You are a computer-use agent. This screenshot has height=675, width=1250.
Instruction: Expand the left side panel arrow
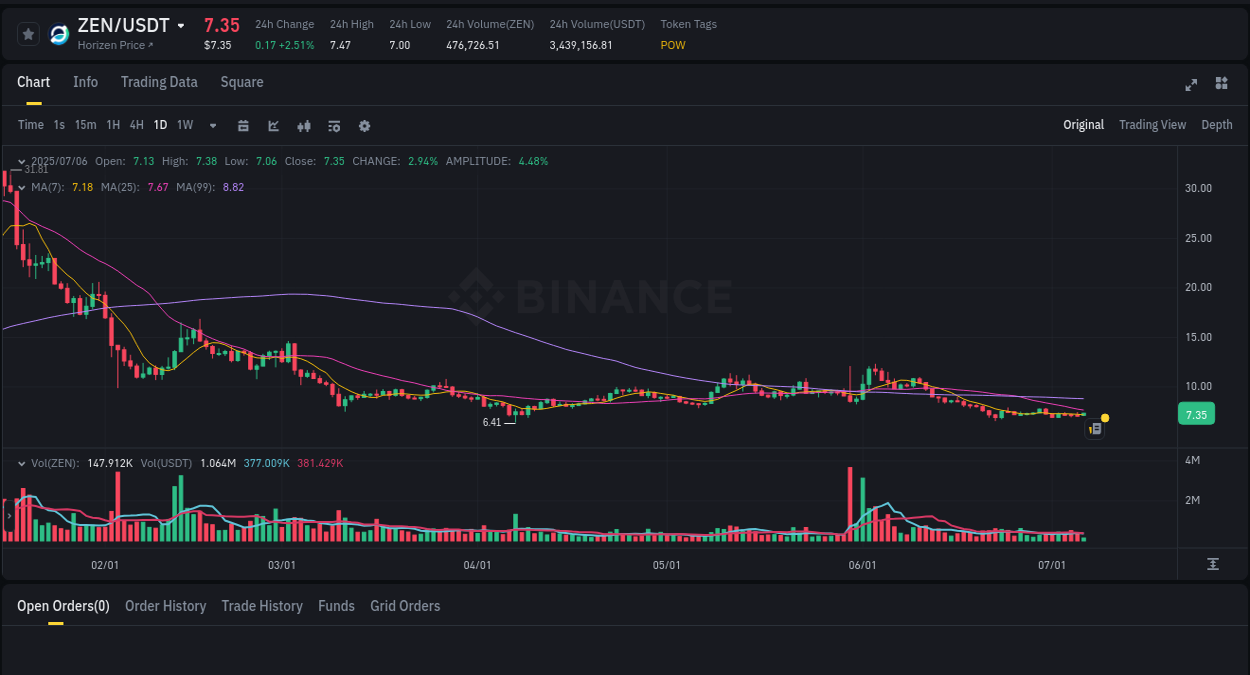tap(7, 515)
